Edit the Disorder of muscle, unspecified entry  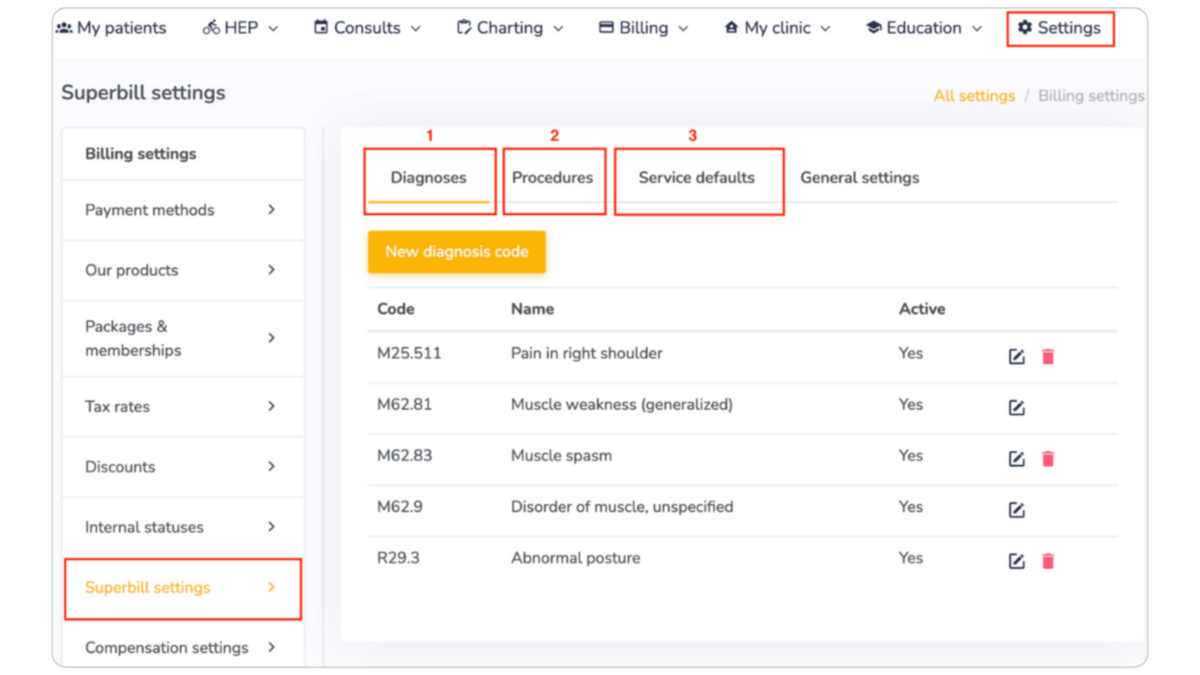coord(1016,510)
